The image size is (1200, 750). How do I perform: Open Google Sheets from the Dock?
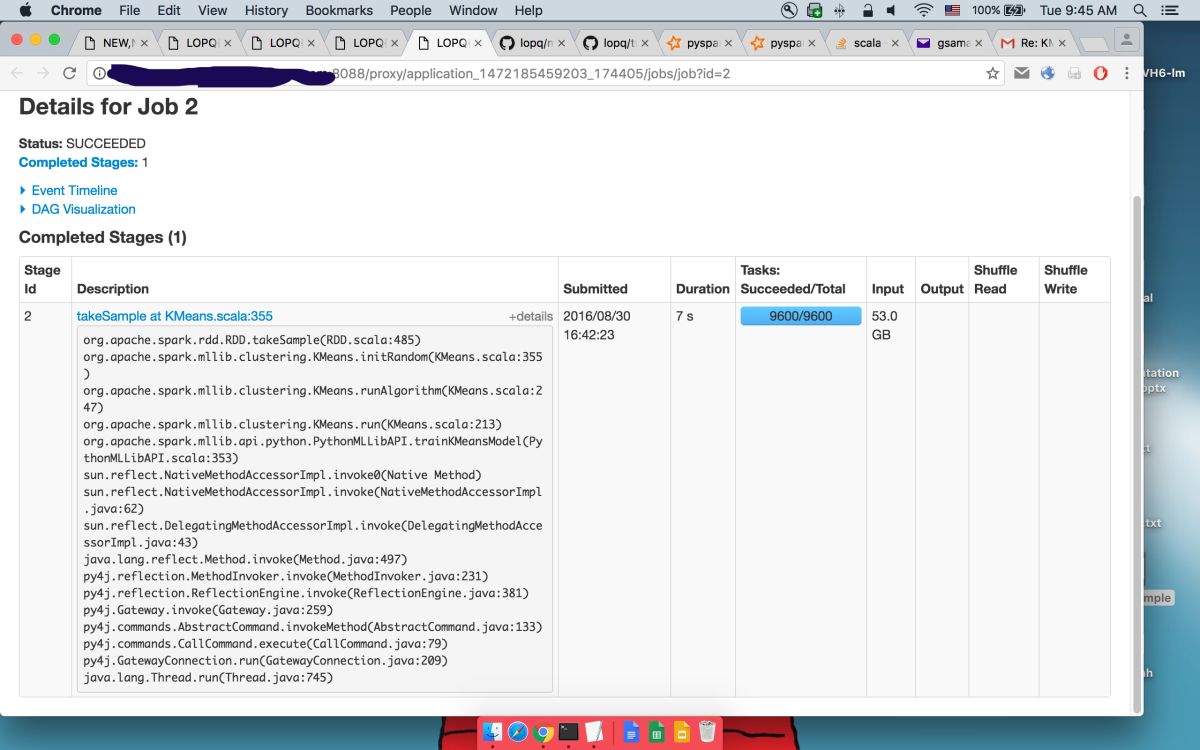656,731
